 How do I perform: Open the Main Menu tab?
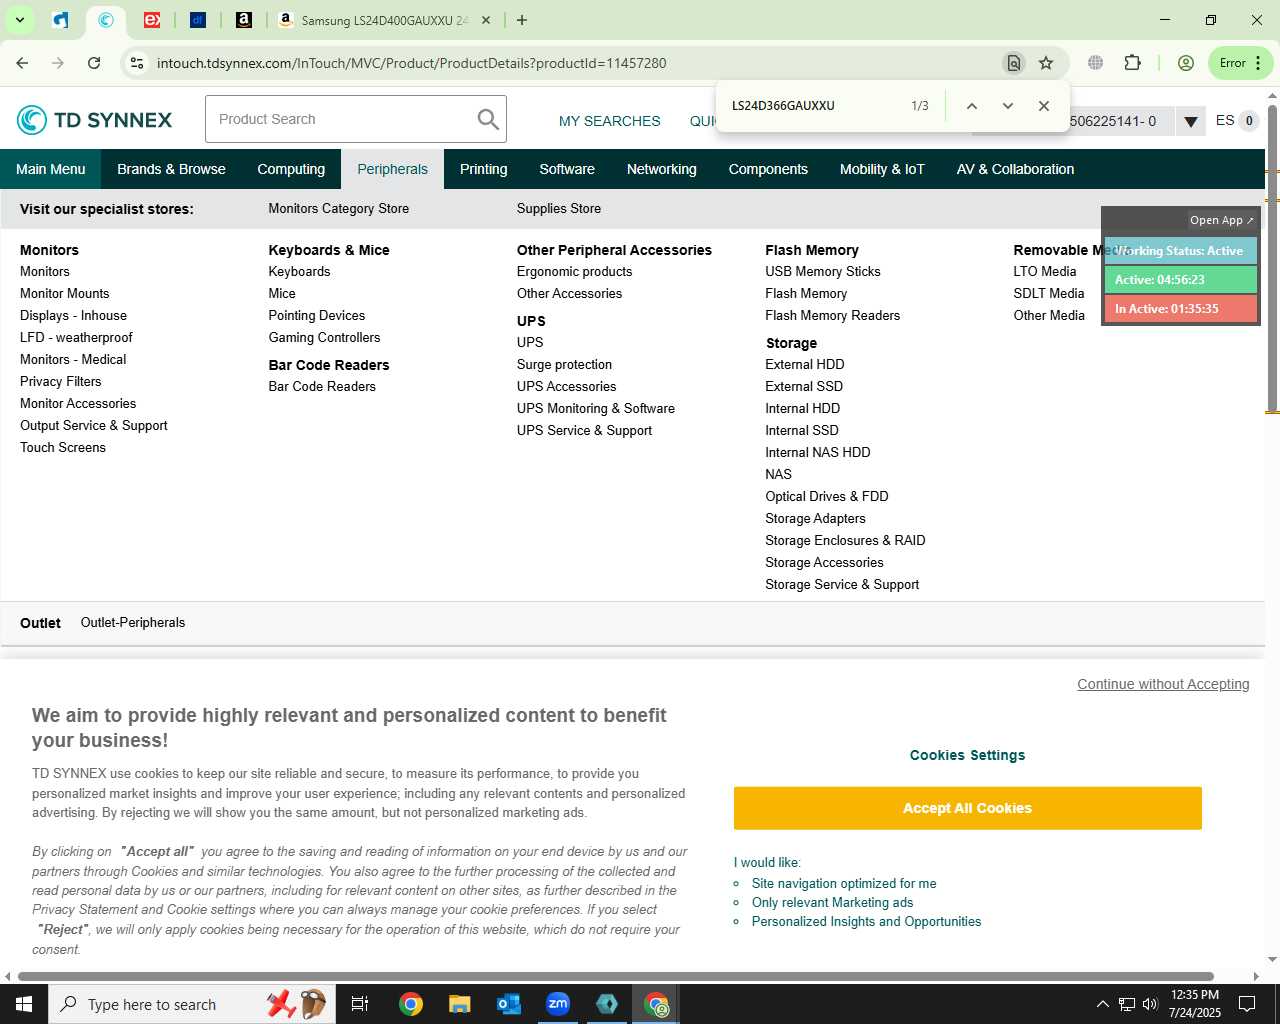[x=51, y=169]
